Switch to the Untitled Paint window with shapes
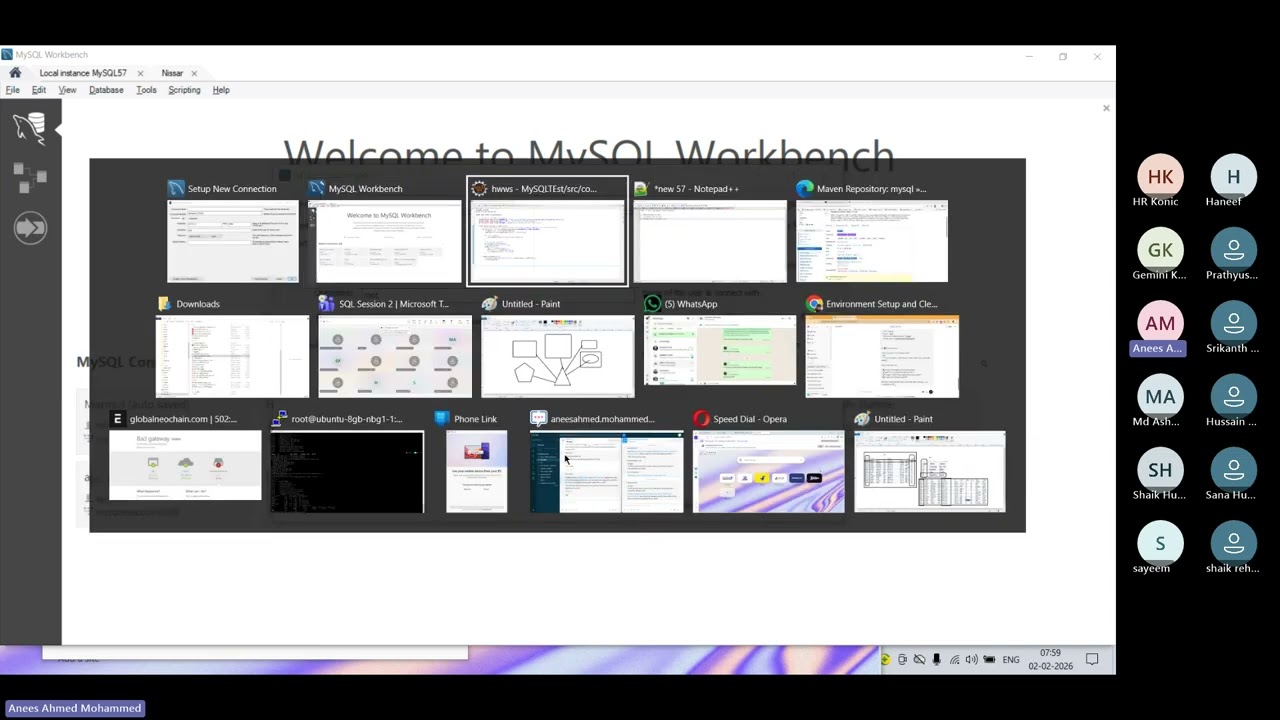 point(558,356)
